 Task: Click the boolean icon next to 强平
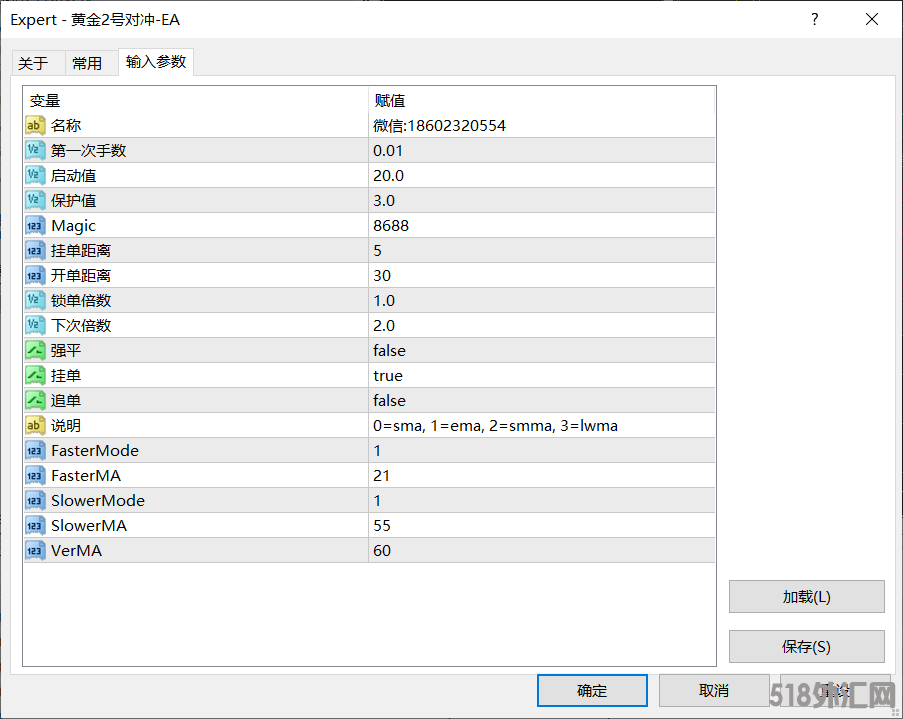[35, 350]
